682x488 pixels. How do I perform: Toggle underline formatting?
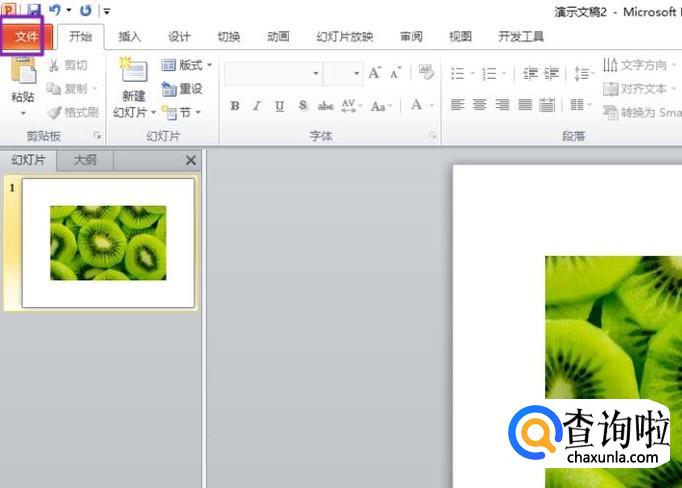point(280,106)
